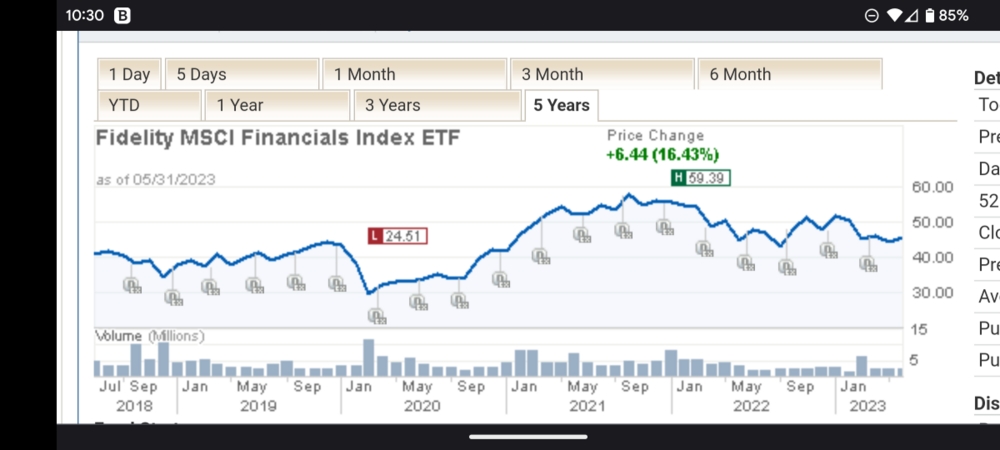The height and width of the screenshot is (450, 1000).
Task: Switch to the 1 Year view
Action: pyautogui.click(x=276, y=105)
